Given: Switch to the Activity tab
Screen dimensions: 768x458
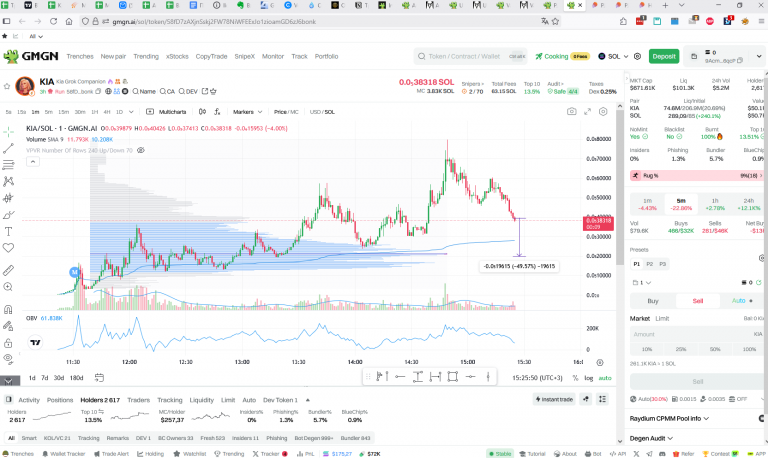Looking at the screenshot, I should click(x=29, y=400).
